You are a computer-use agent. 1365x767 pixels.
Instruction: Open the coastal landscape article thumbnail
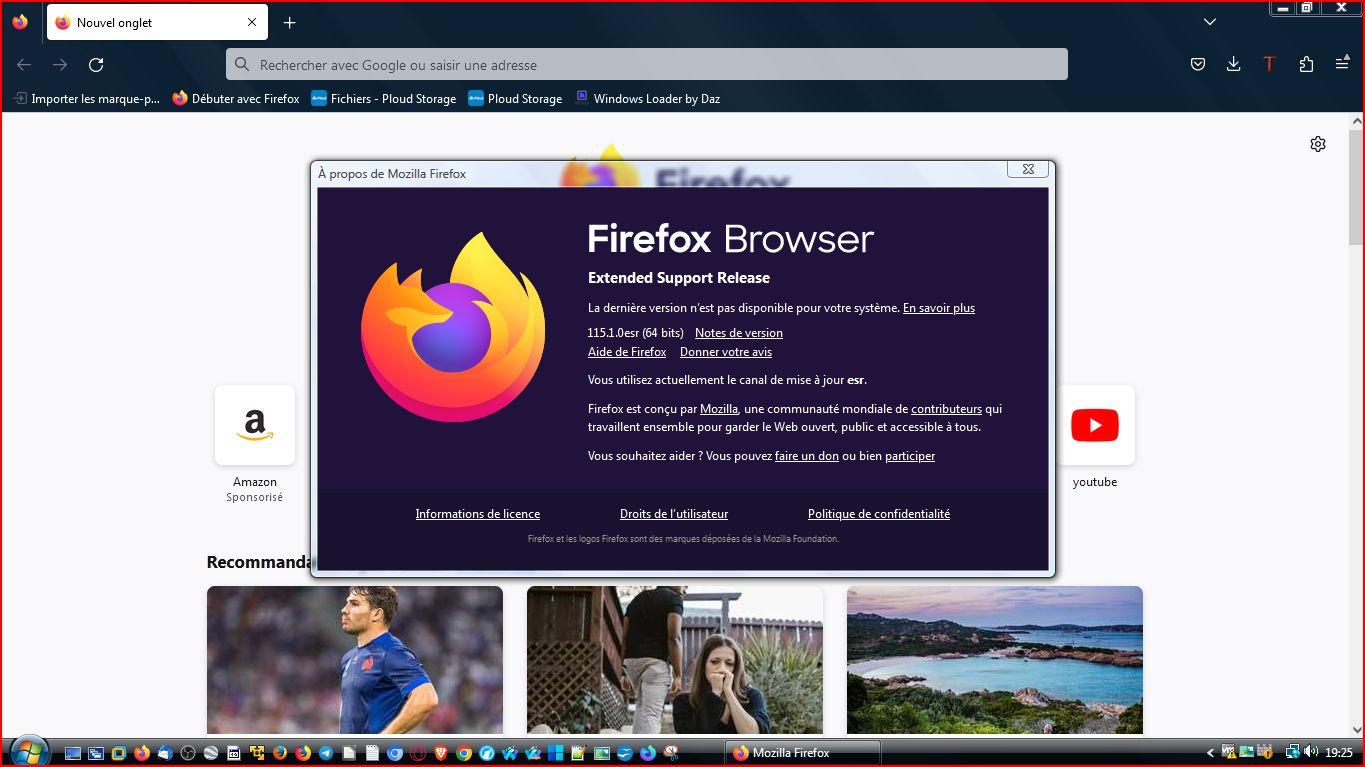click(995, 660)
